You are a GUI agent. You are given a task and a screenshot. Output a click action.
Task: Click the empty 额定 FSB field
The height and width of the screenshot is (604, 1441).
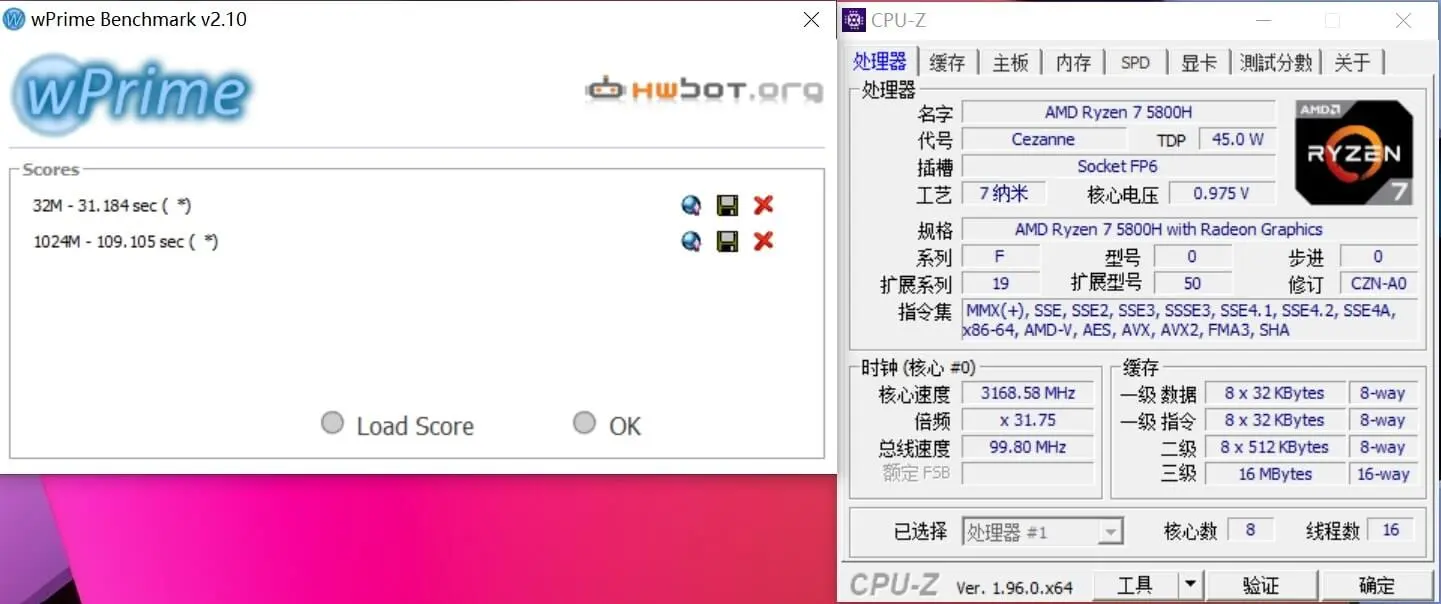(x=1027, y=473)
